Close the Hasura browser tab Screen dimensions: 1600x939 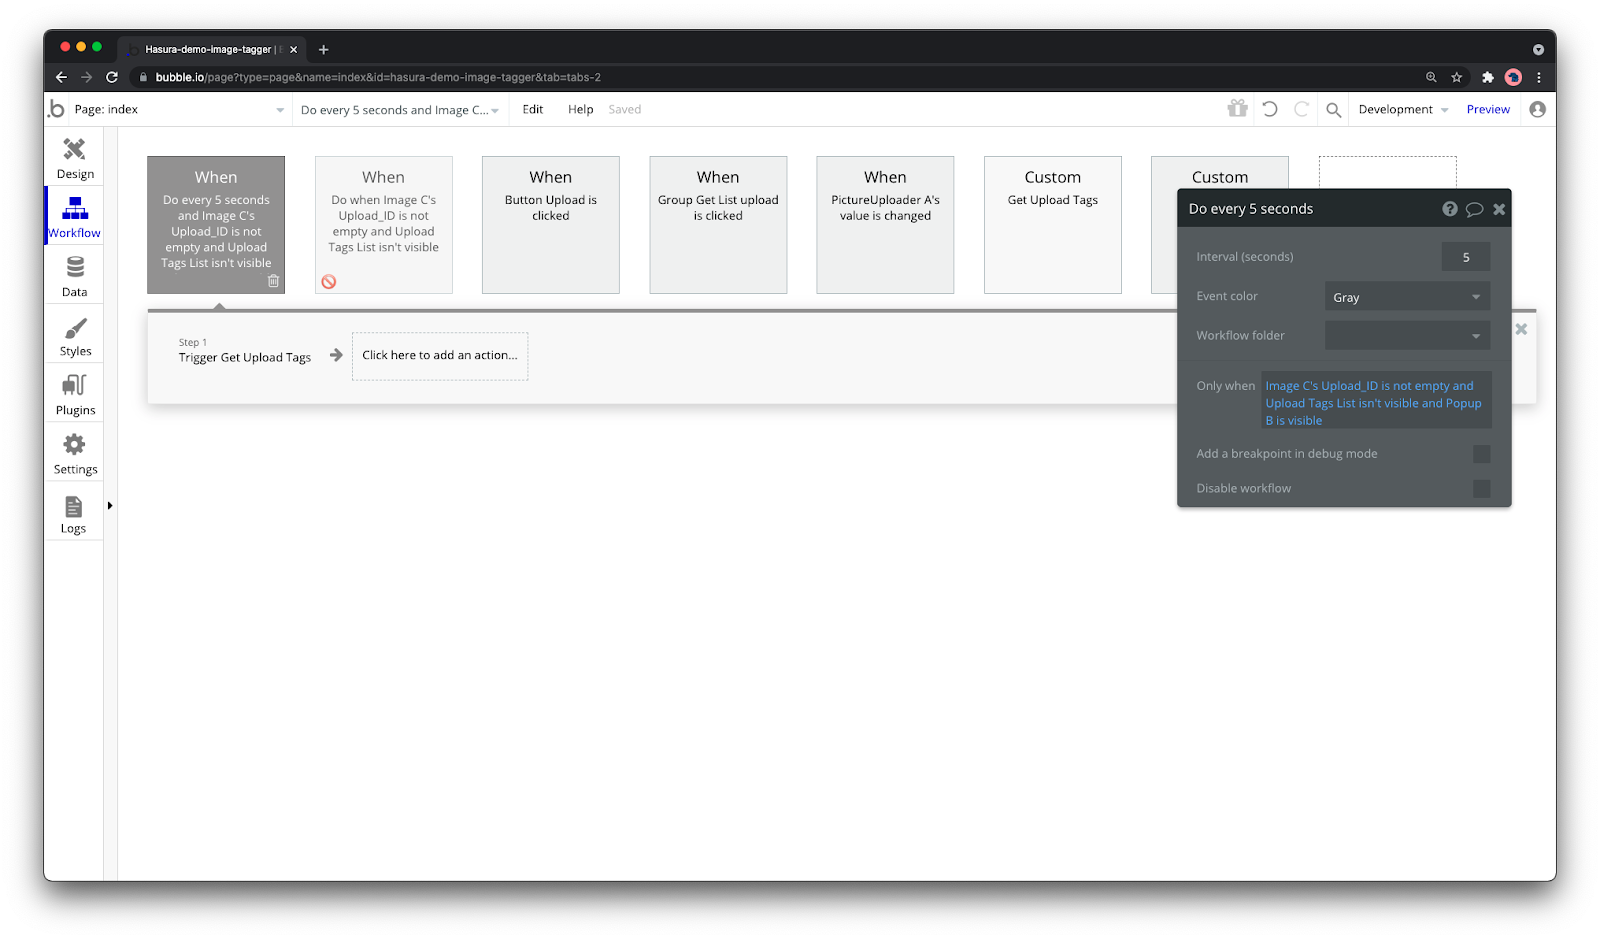coord(294,49)
